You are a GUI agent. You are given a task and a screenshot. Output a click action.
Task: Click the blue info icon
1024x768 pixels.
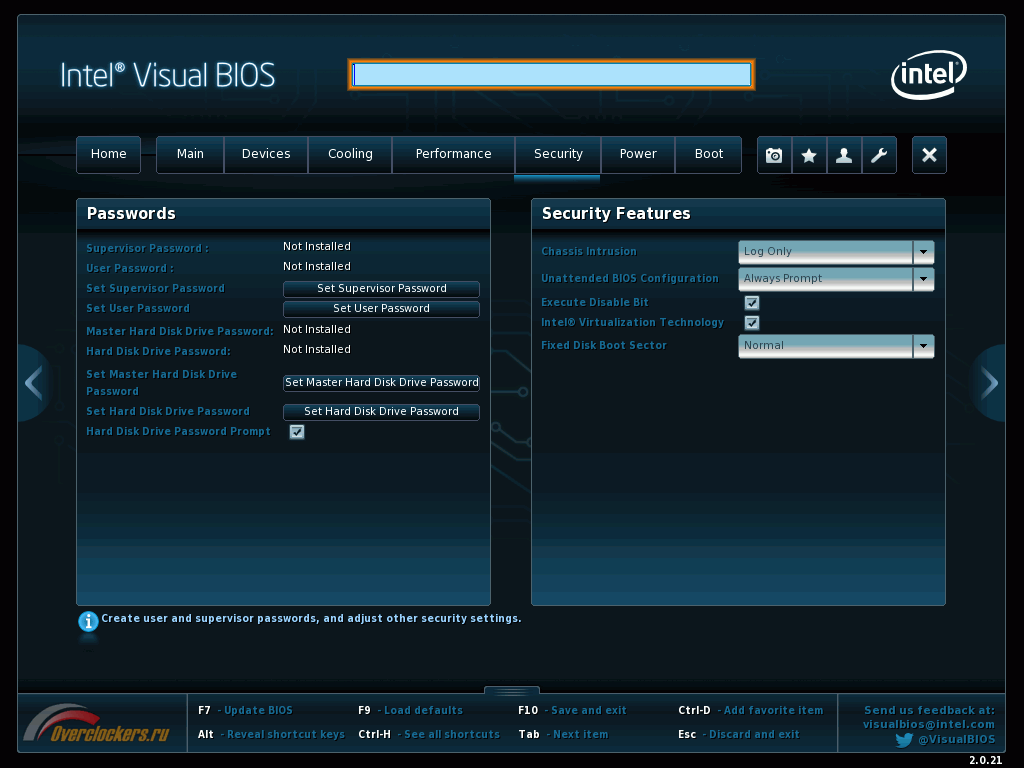[x=88, y=621]
